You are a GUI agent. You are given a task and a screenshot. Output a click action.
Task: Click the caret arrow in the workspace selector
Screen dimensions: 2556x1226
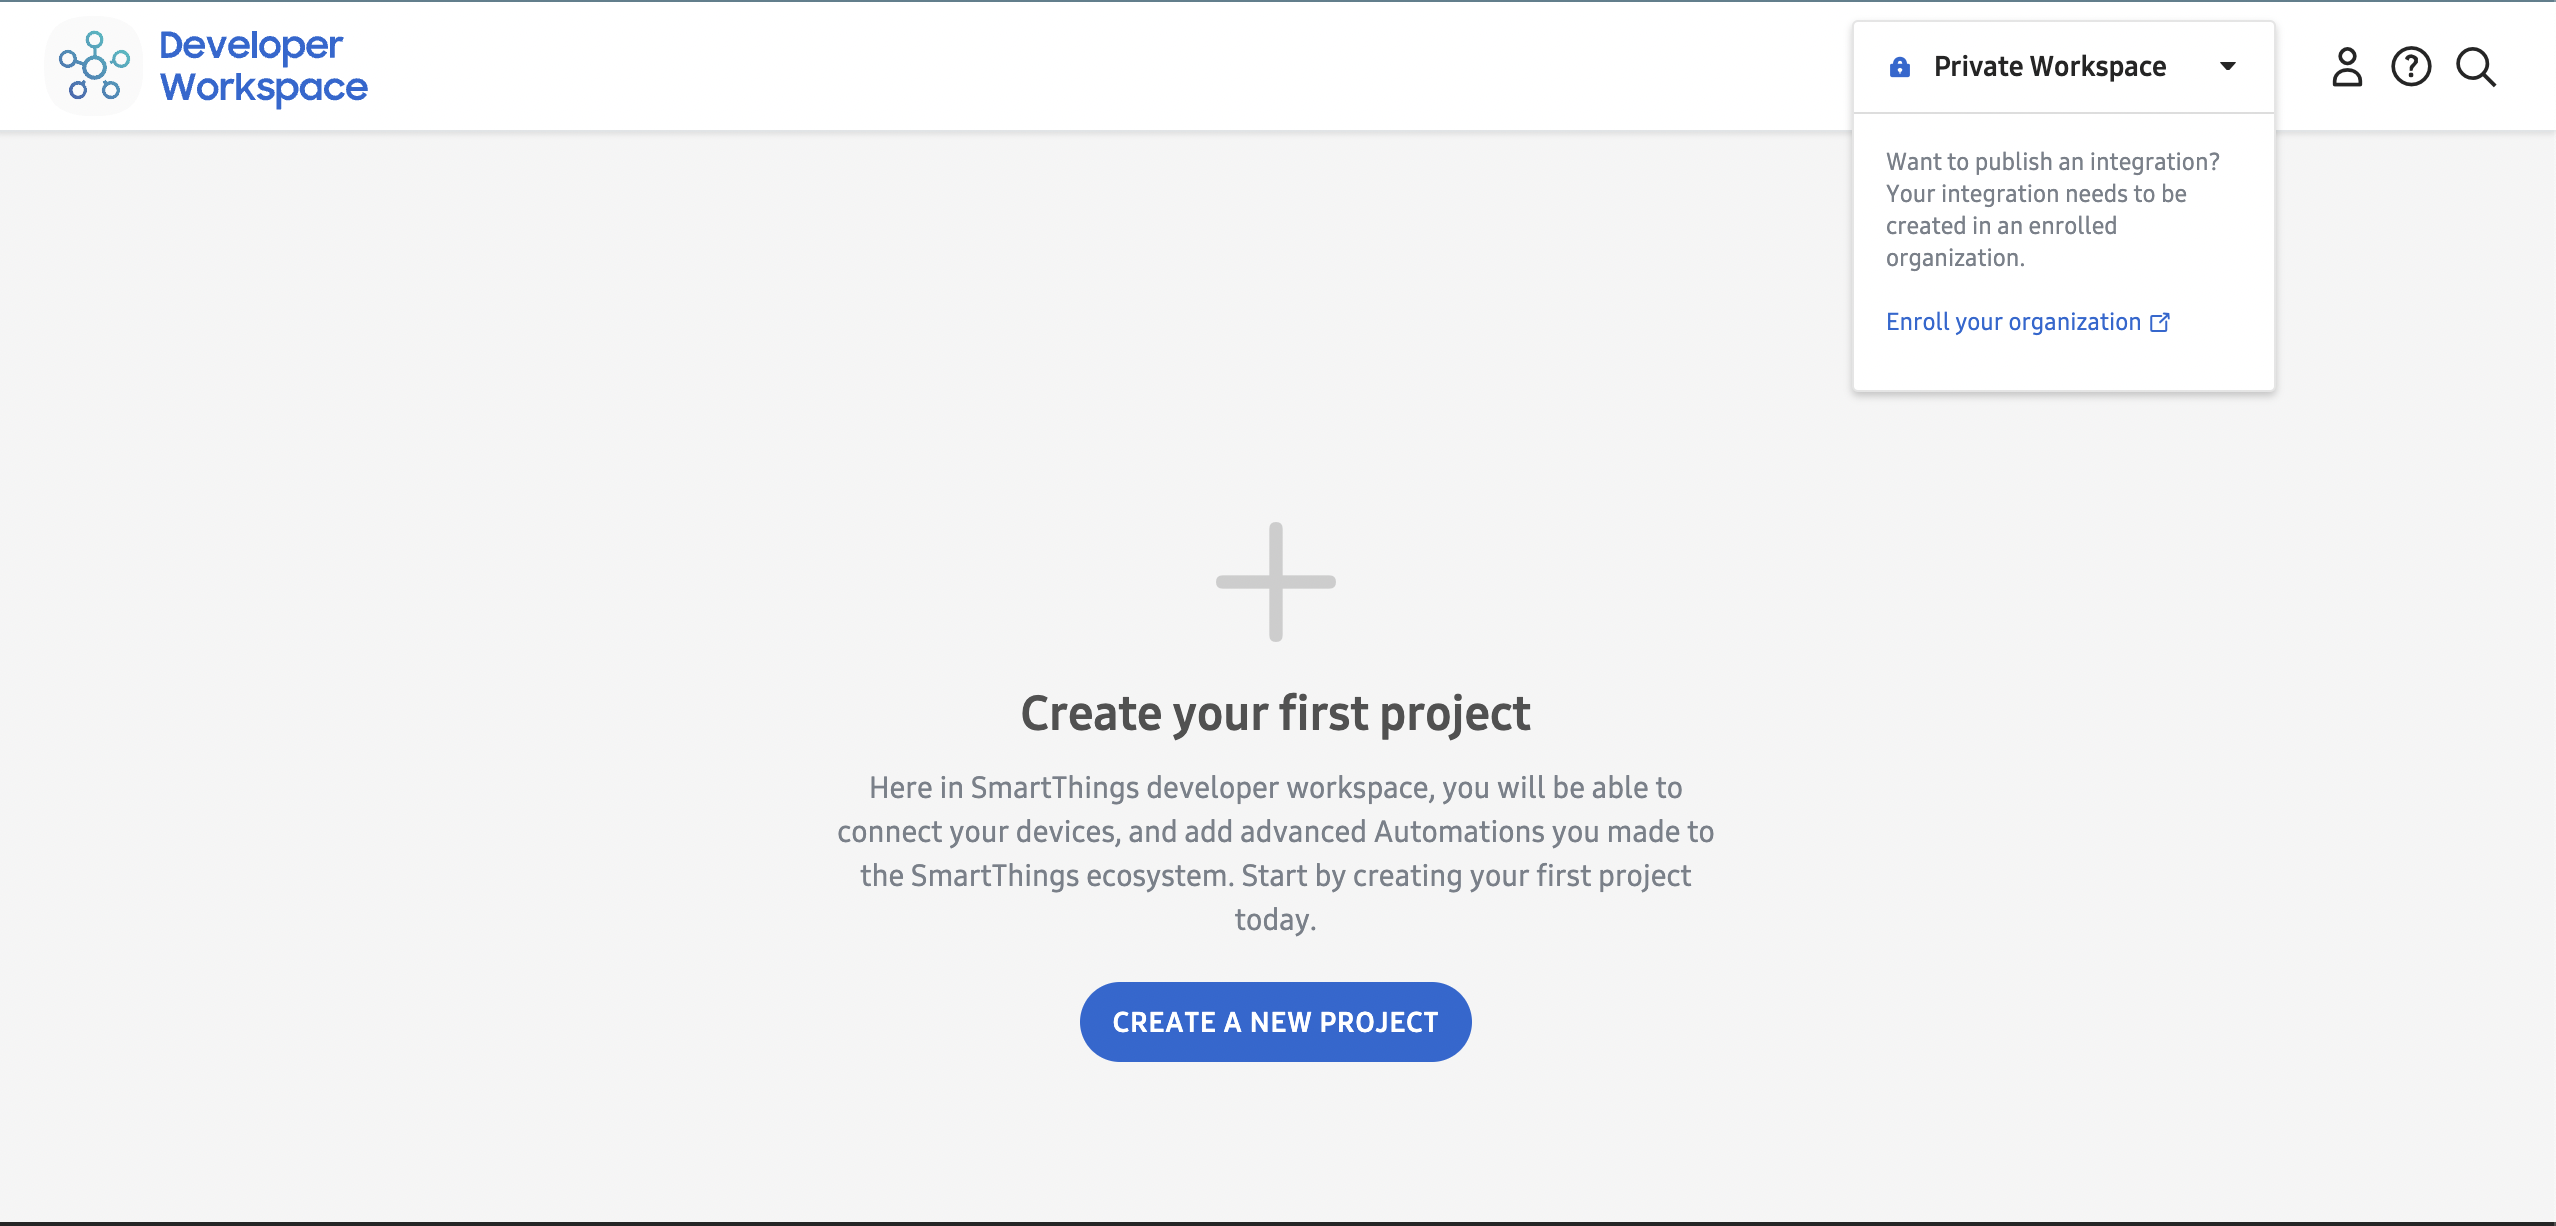pos(2228,67)
